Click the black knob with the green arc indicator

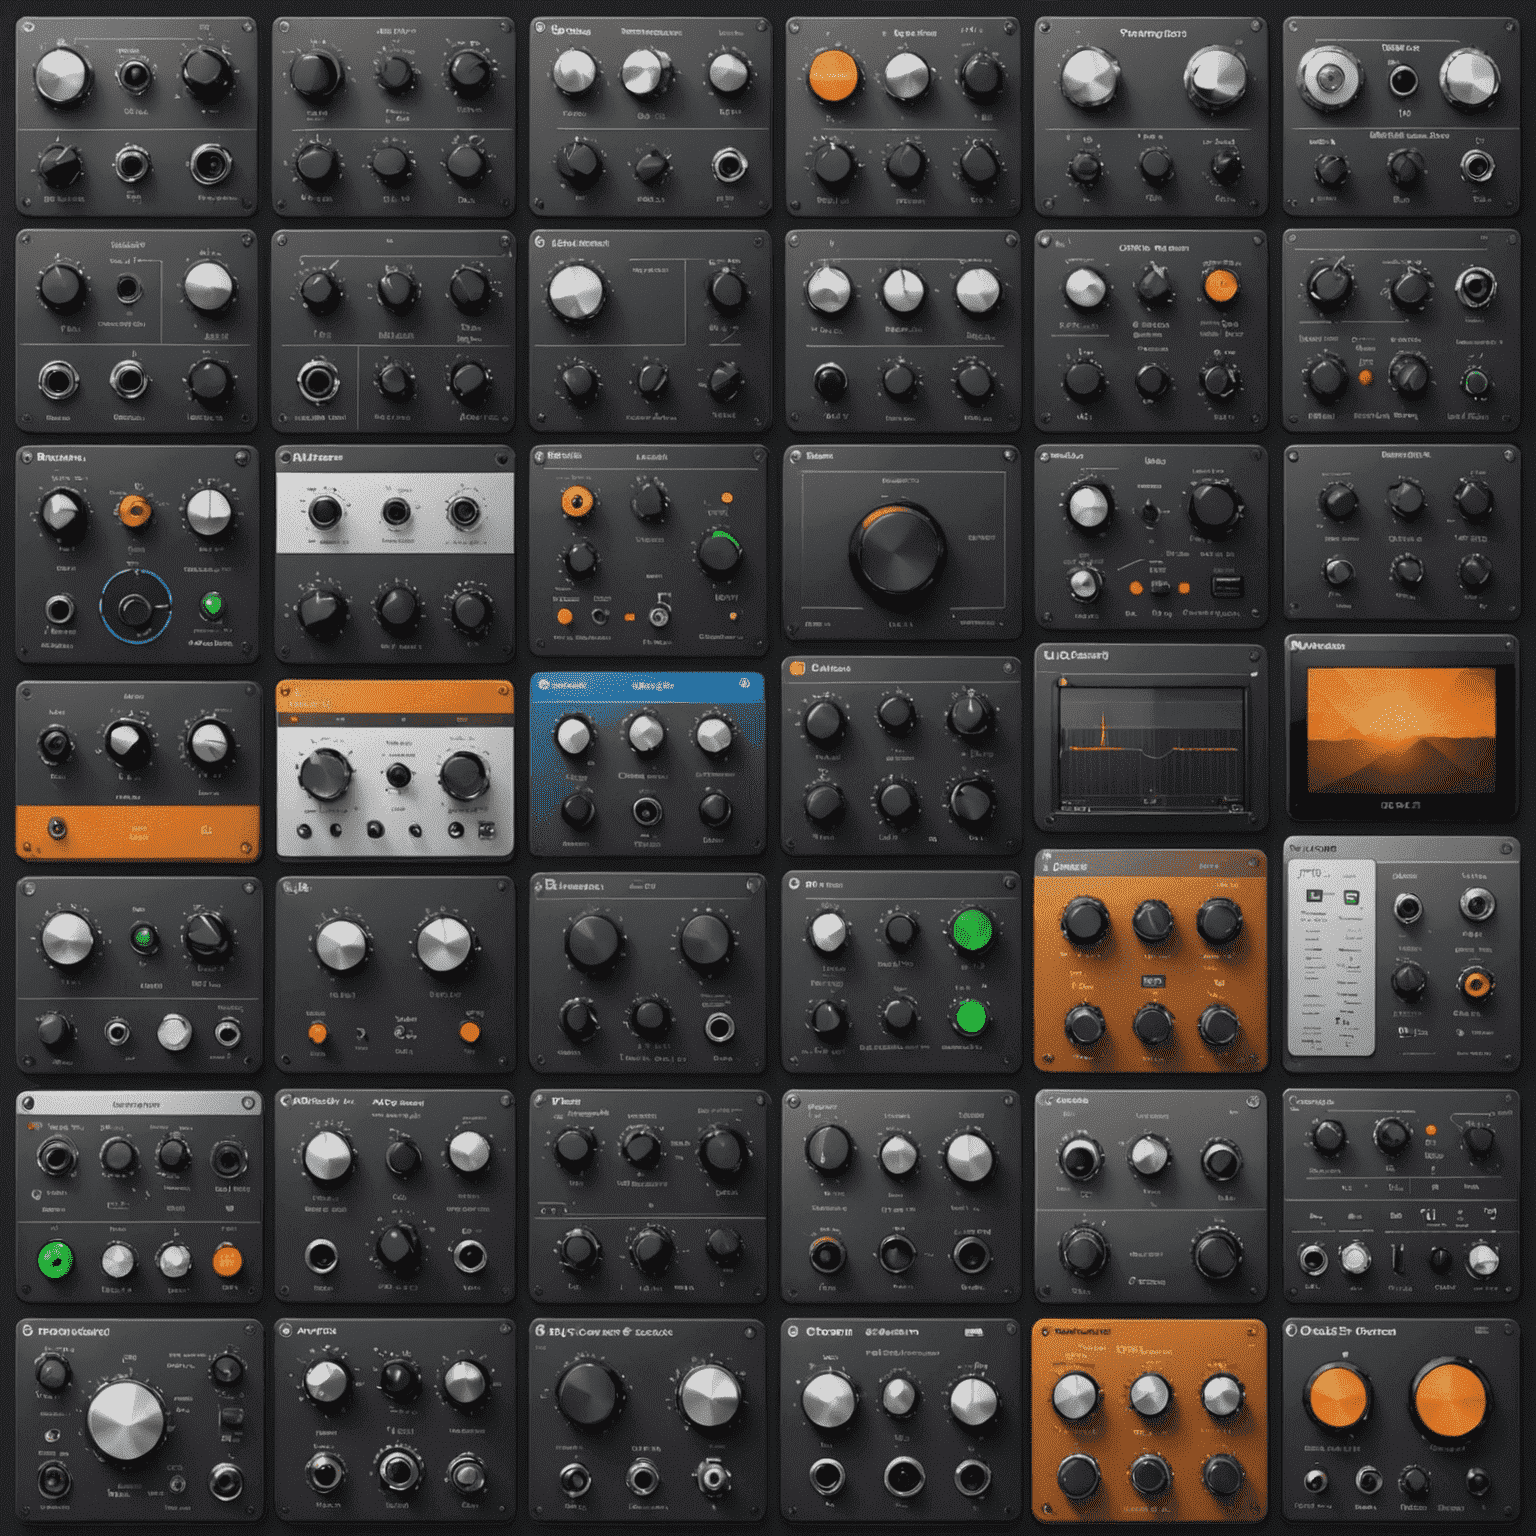click(720, 553)
